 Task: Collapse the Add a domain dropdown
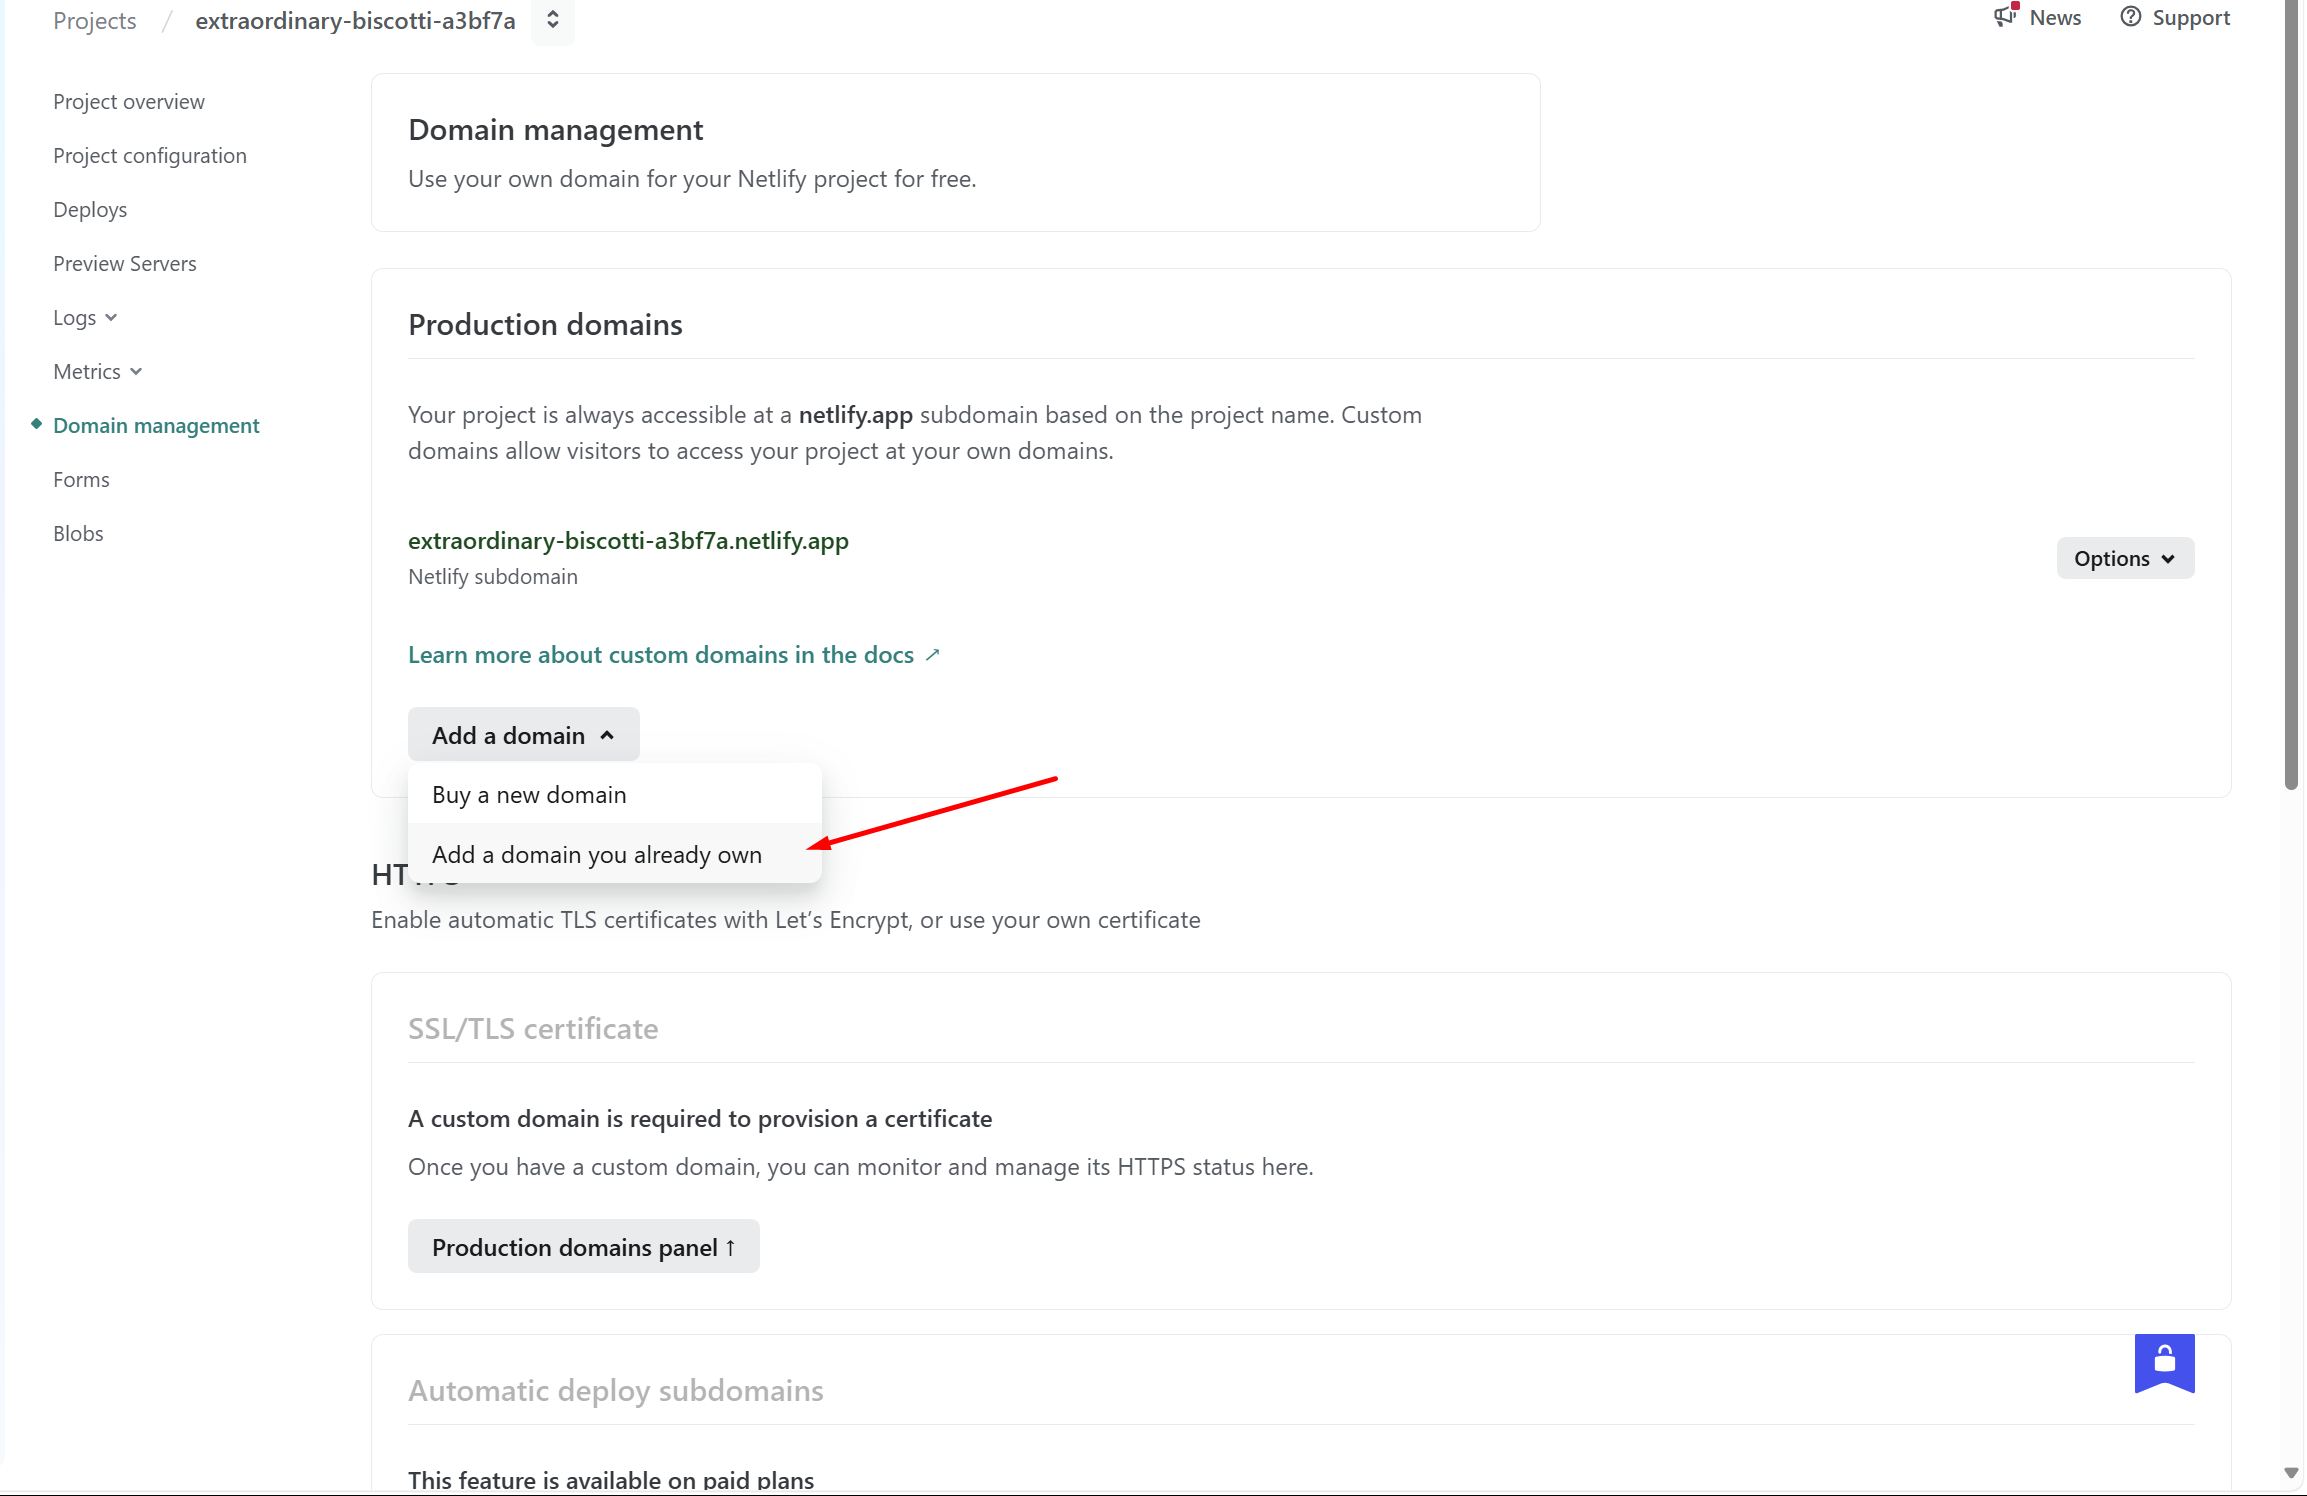coord(523,735)
